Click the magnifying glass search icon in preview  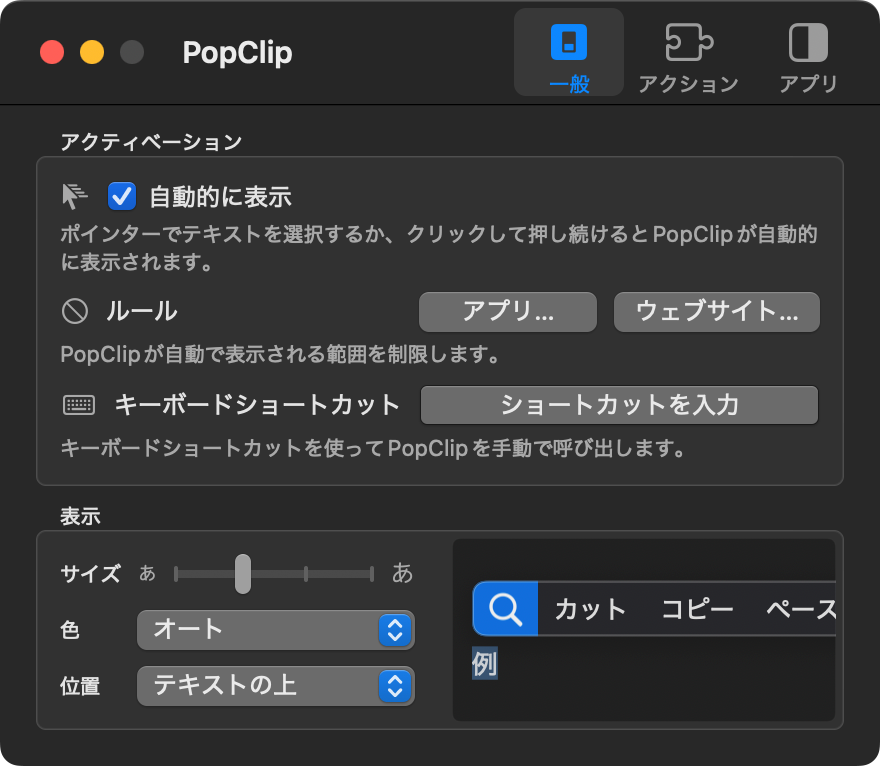coord(505,609)
